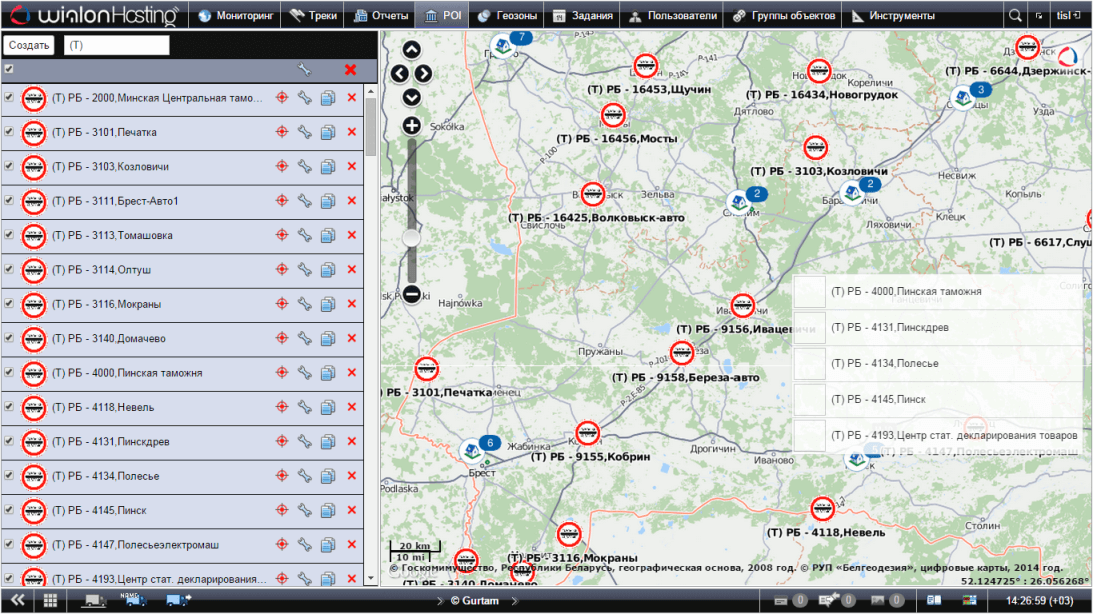The image size is (1093, 614).
Task: Uncheck the Мокраны POI checkbox
Action: pos(9,303)
